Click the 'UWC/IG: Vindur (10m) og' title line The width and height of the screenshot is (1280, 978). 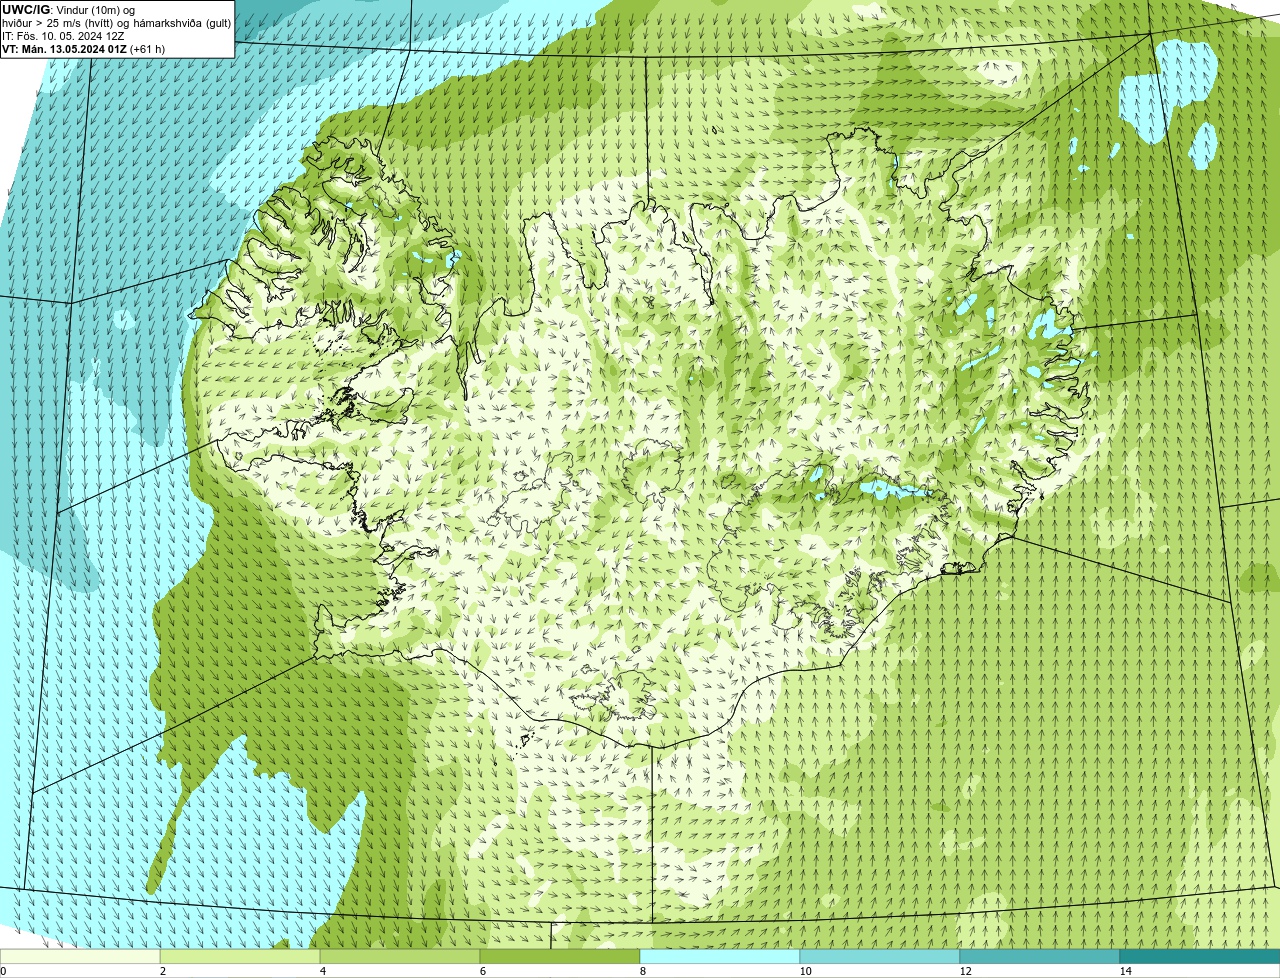click(68, 9)
